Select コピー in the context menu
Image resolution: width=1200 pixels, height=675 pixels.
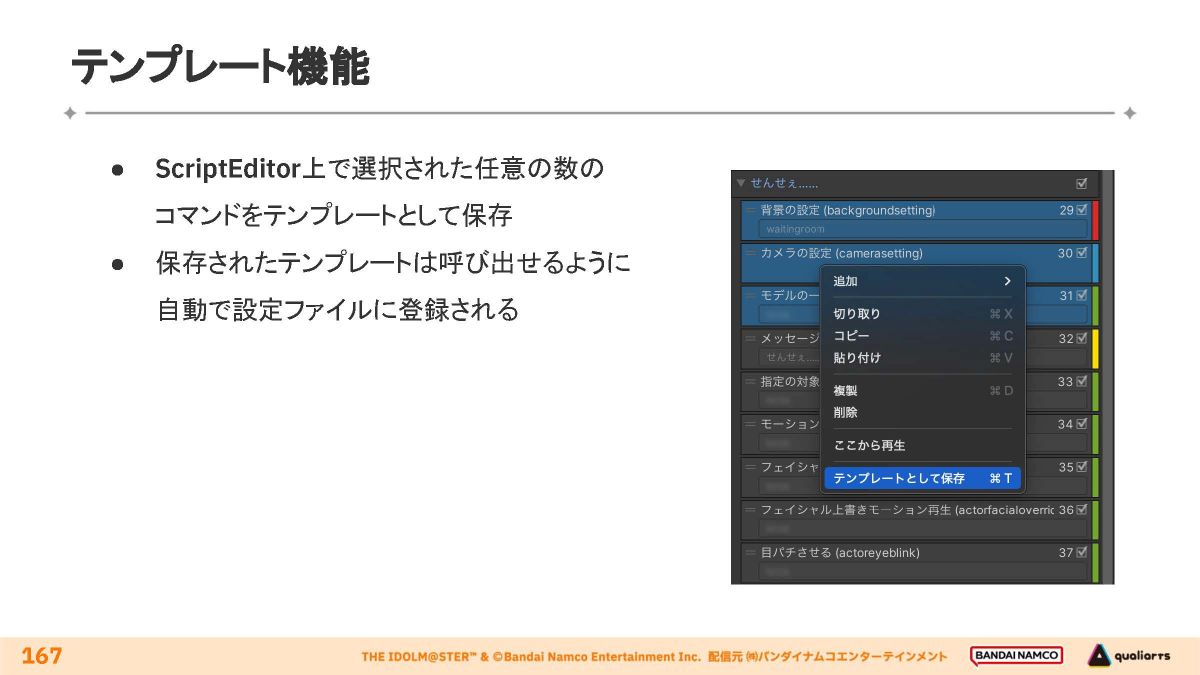click(x=852, y=336)
